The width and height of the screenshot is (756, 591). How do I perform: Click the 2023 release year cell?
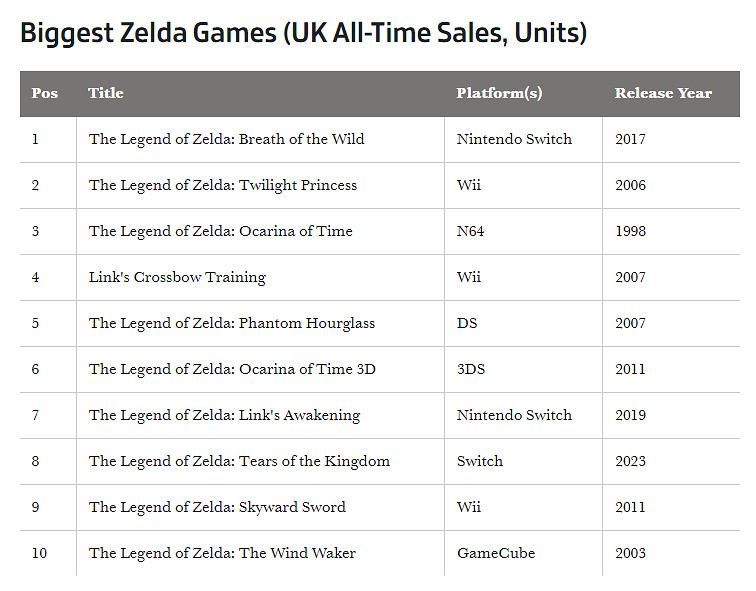point(630,461)
